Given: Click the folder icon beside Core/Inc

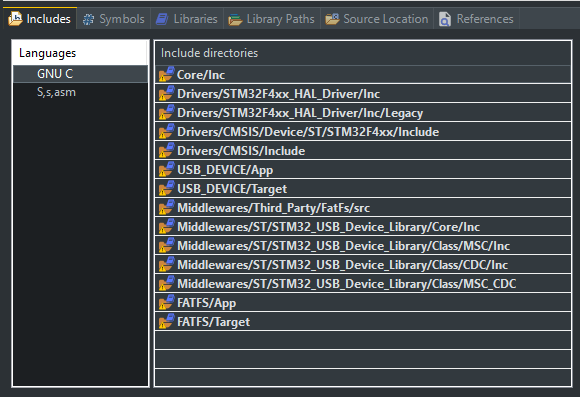Looking at the screenshot, I should 166,74.
